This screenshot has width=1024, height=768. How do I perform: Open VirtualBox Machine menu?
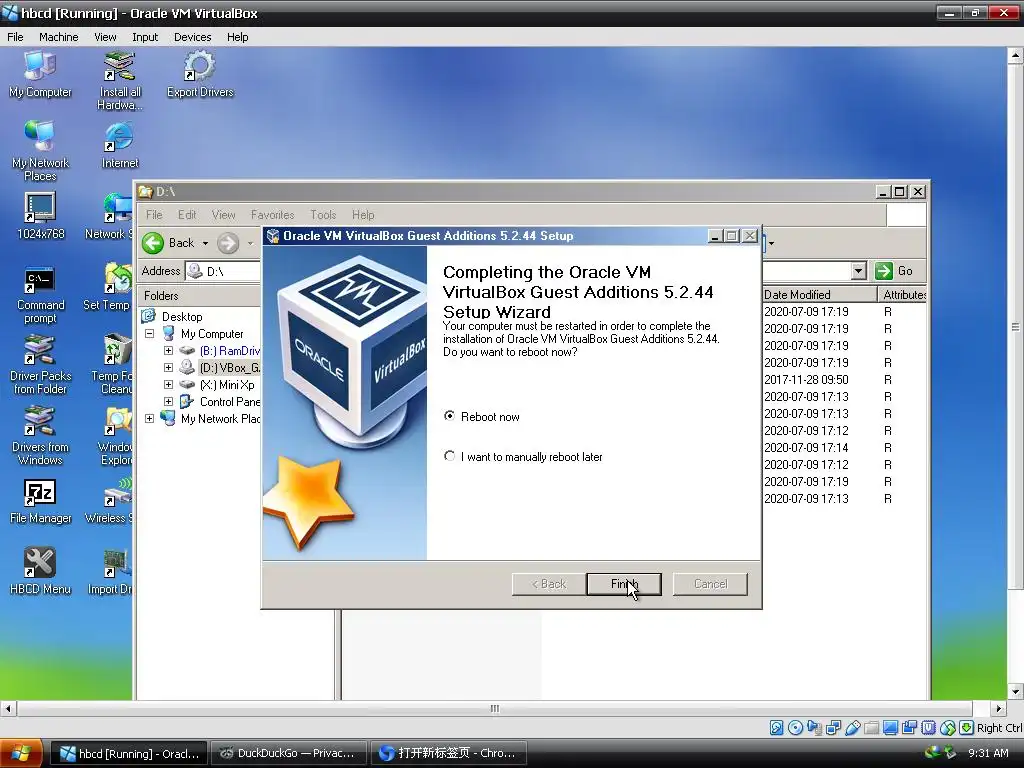point(58,37)
